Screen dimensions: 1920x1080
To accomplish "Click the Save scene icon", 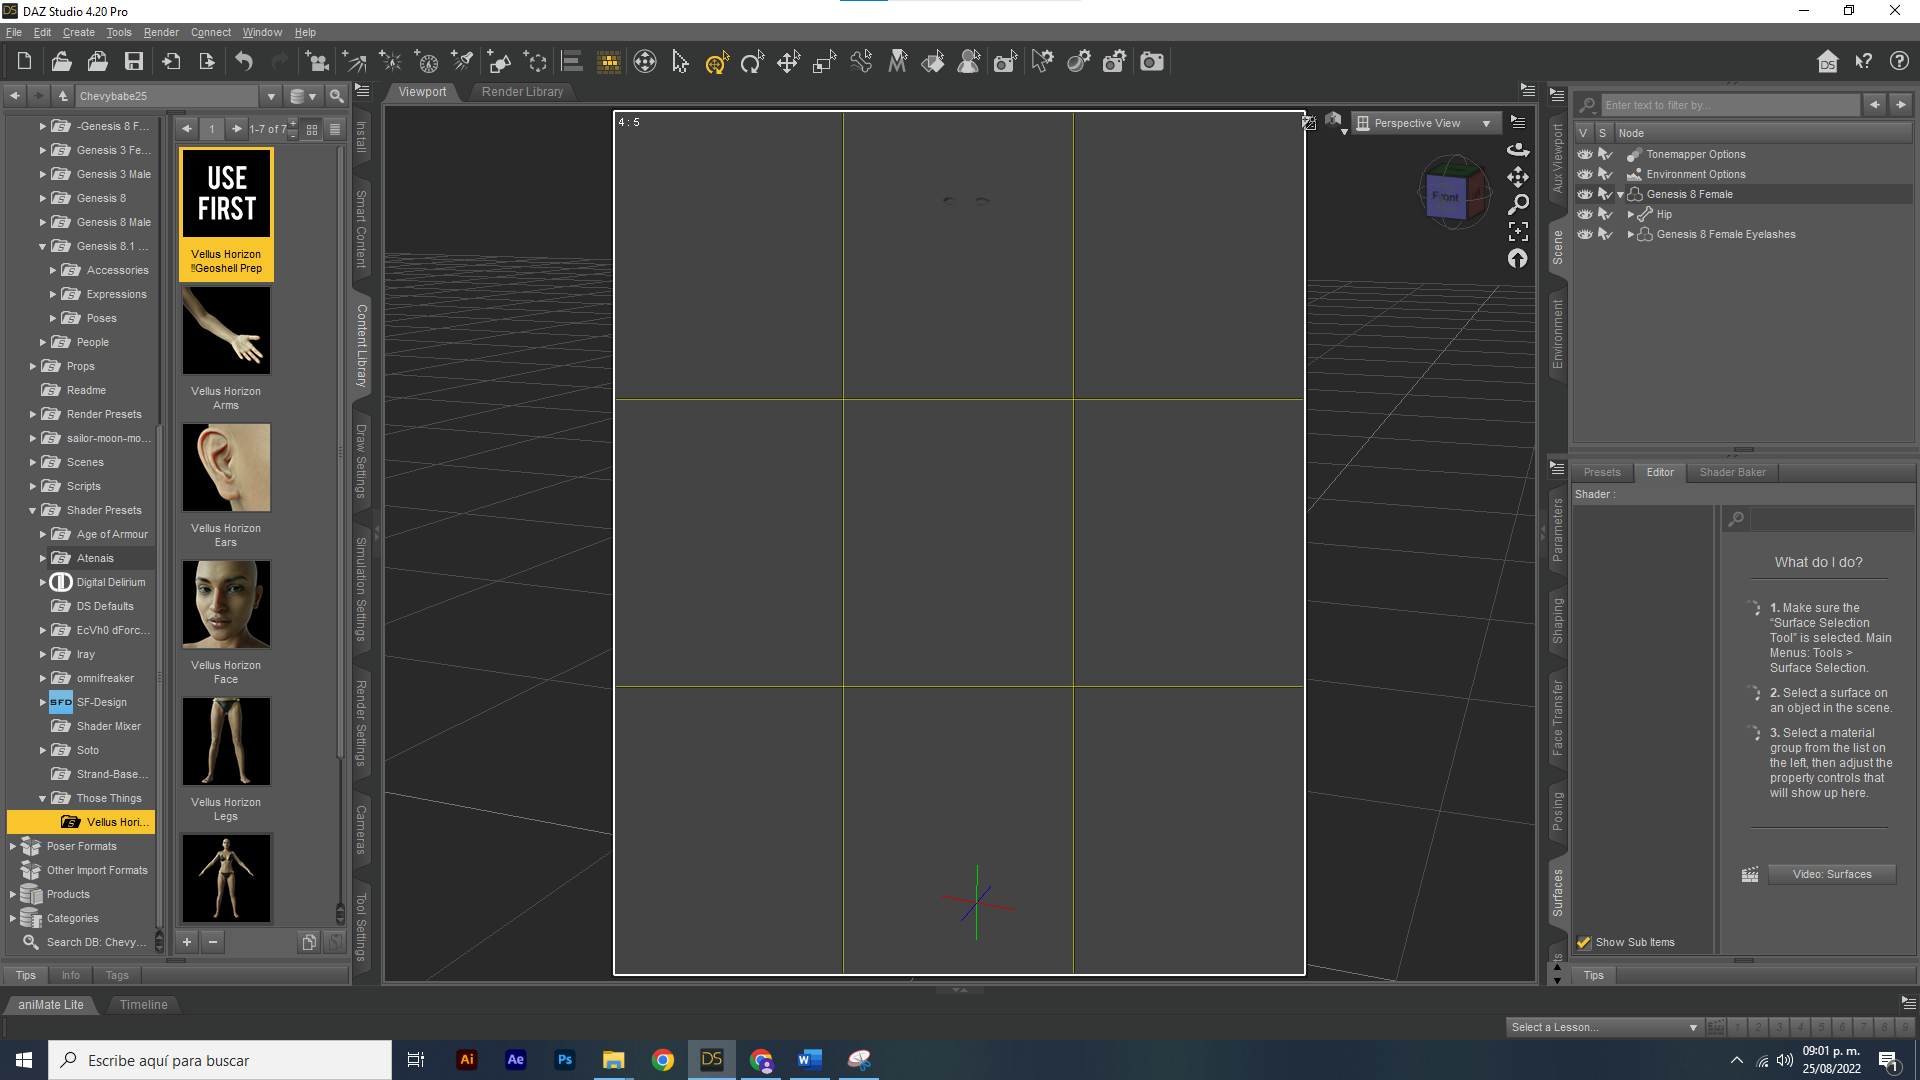I will click(x=133, y=62).
